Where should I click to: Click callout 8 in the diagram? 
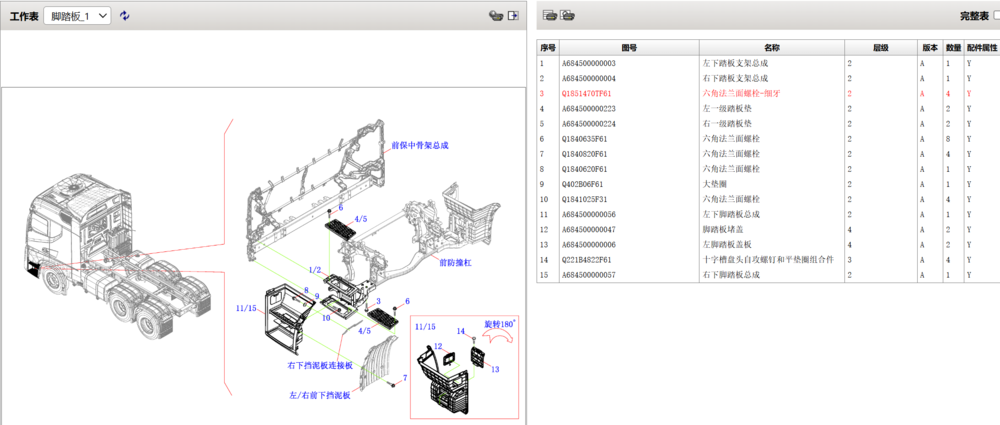click(306, 290)
